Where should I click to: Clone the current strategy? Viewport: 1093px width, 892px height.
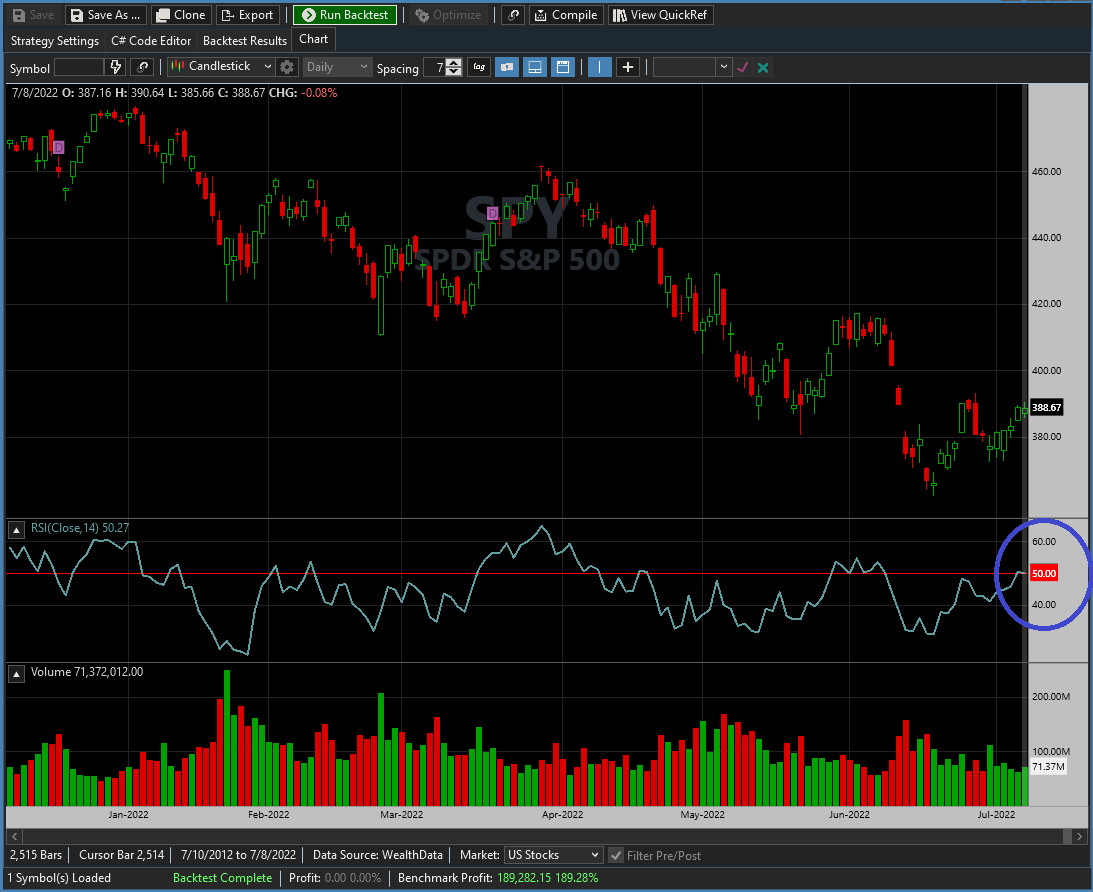pyautogui.click(x=181, y=15)
